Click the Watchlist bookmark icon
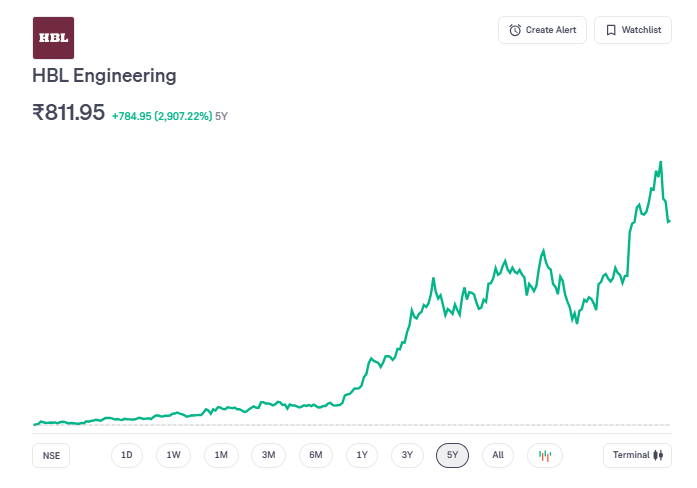697x488 pixels. coord(610,30)
